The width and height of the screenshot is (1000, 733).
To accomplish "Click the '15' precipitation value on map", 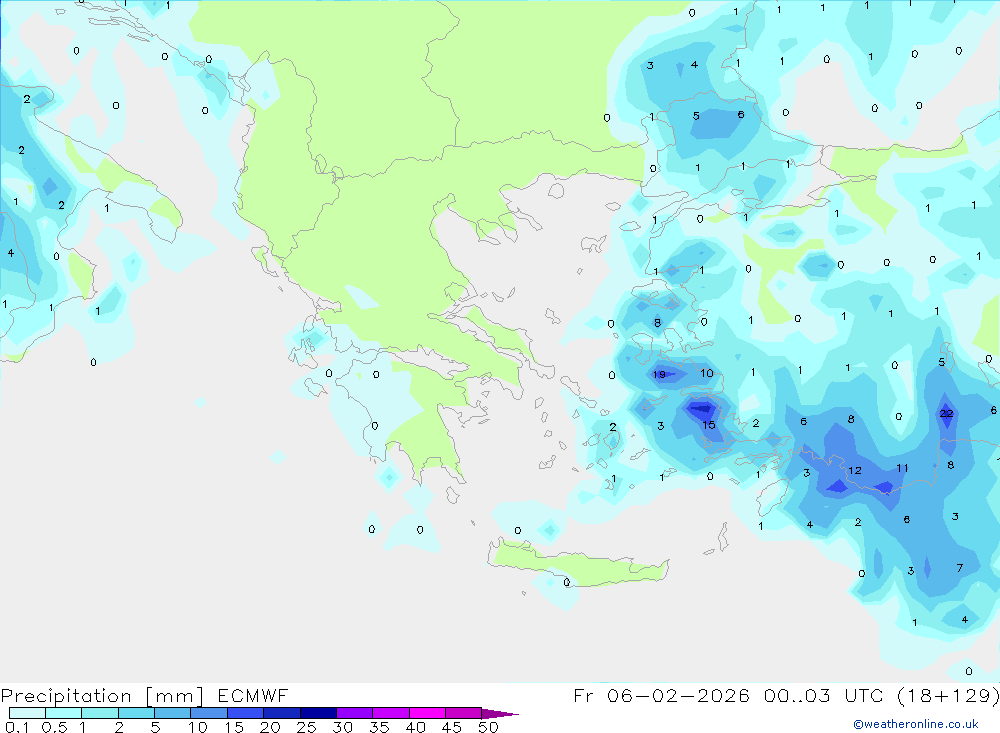I will (x=709, y=425).
